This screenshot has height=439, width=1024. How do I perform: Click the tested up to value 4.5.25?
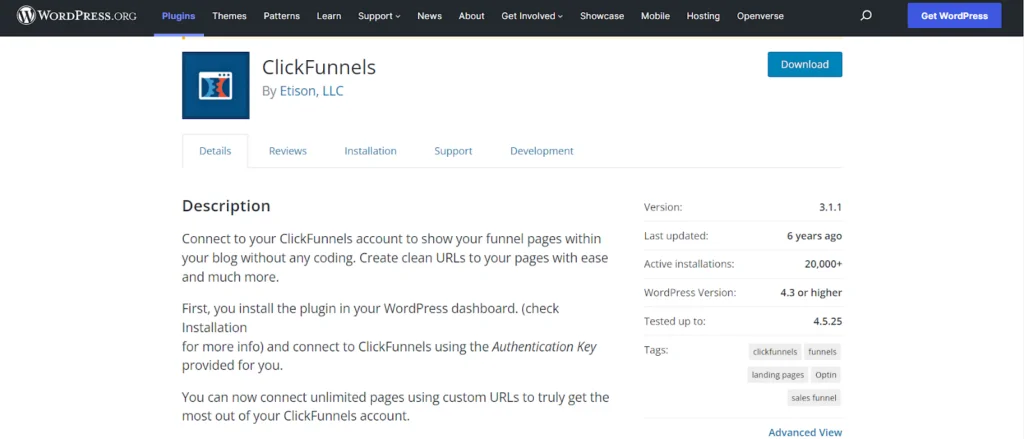point(826,321)
